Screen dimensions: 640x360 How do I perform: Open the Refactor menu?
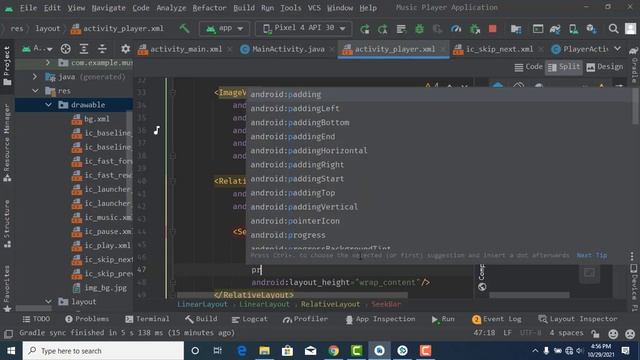coord(209,8)
